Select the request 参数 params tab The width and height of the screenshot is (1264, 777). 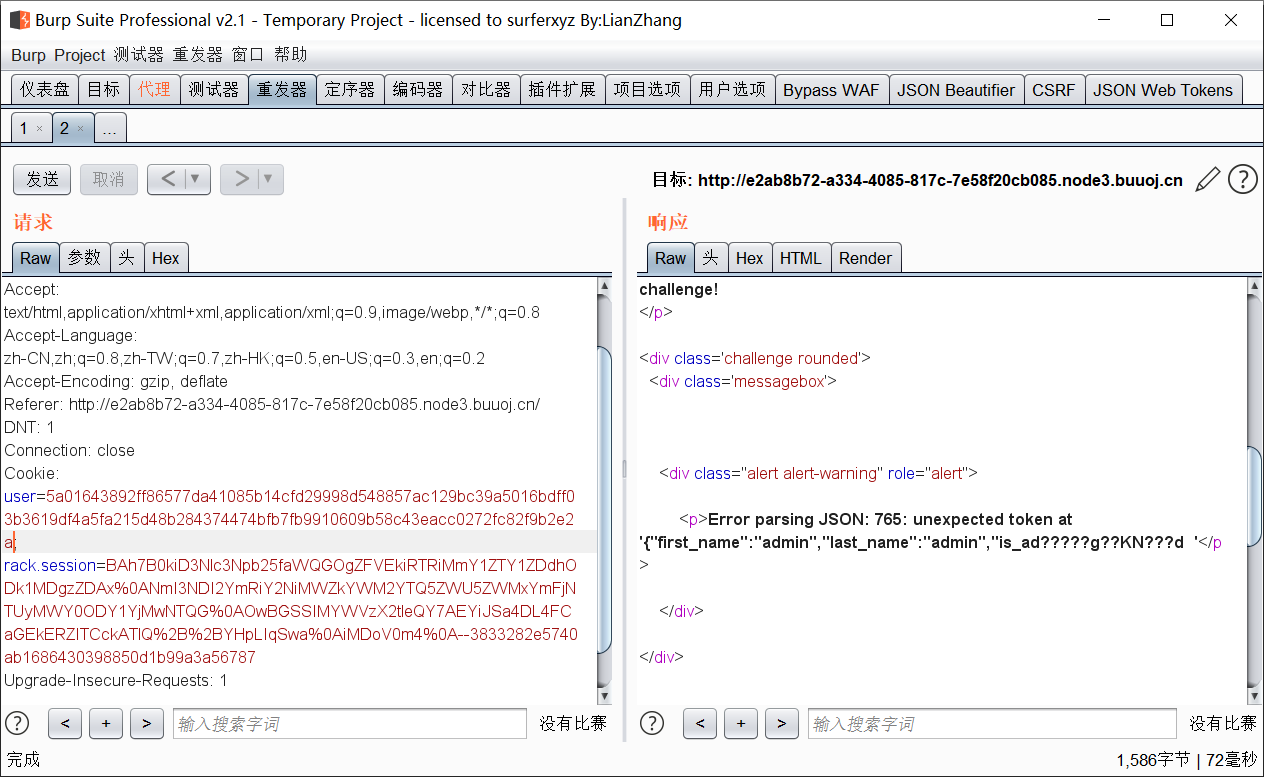point(84,258)
